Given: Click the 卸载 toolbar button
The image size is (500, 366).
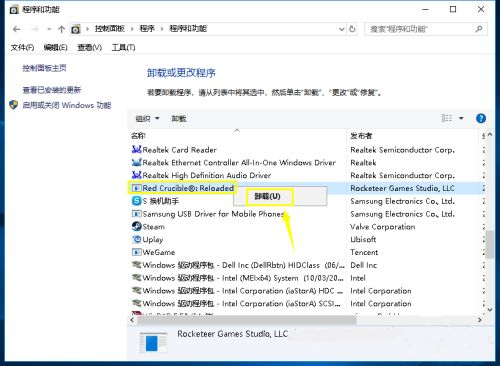Looking at the screenshot, I should click(x=179, y=118).
